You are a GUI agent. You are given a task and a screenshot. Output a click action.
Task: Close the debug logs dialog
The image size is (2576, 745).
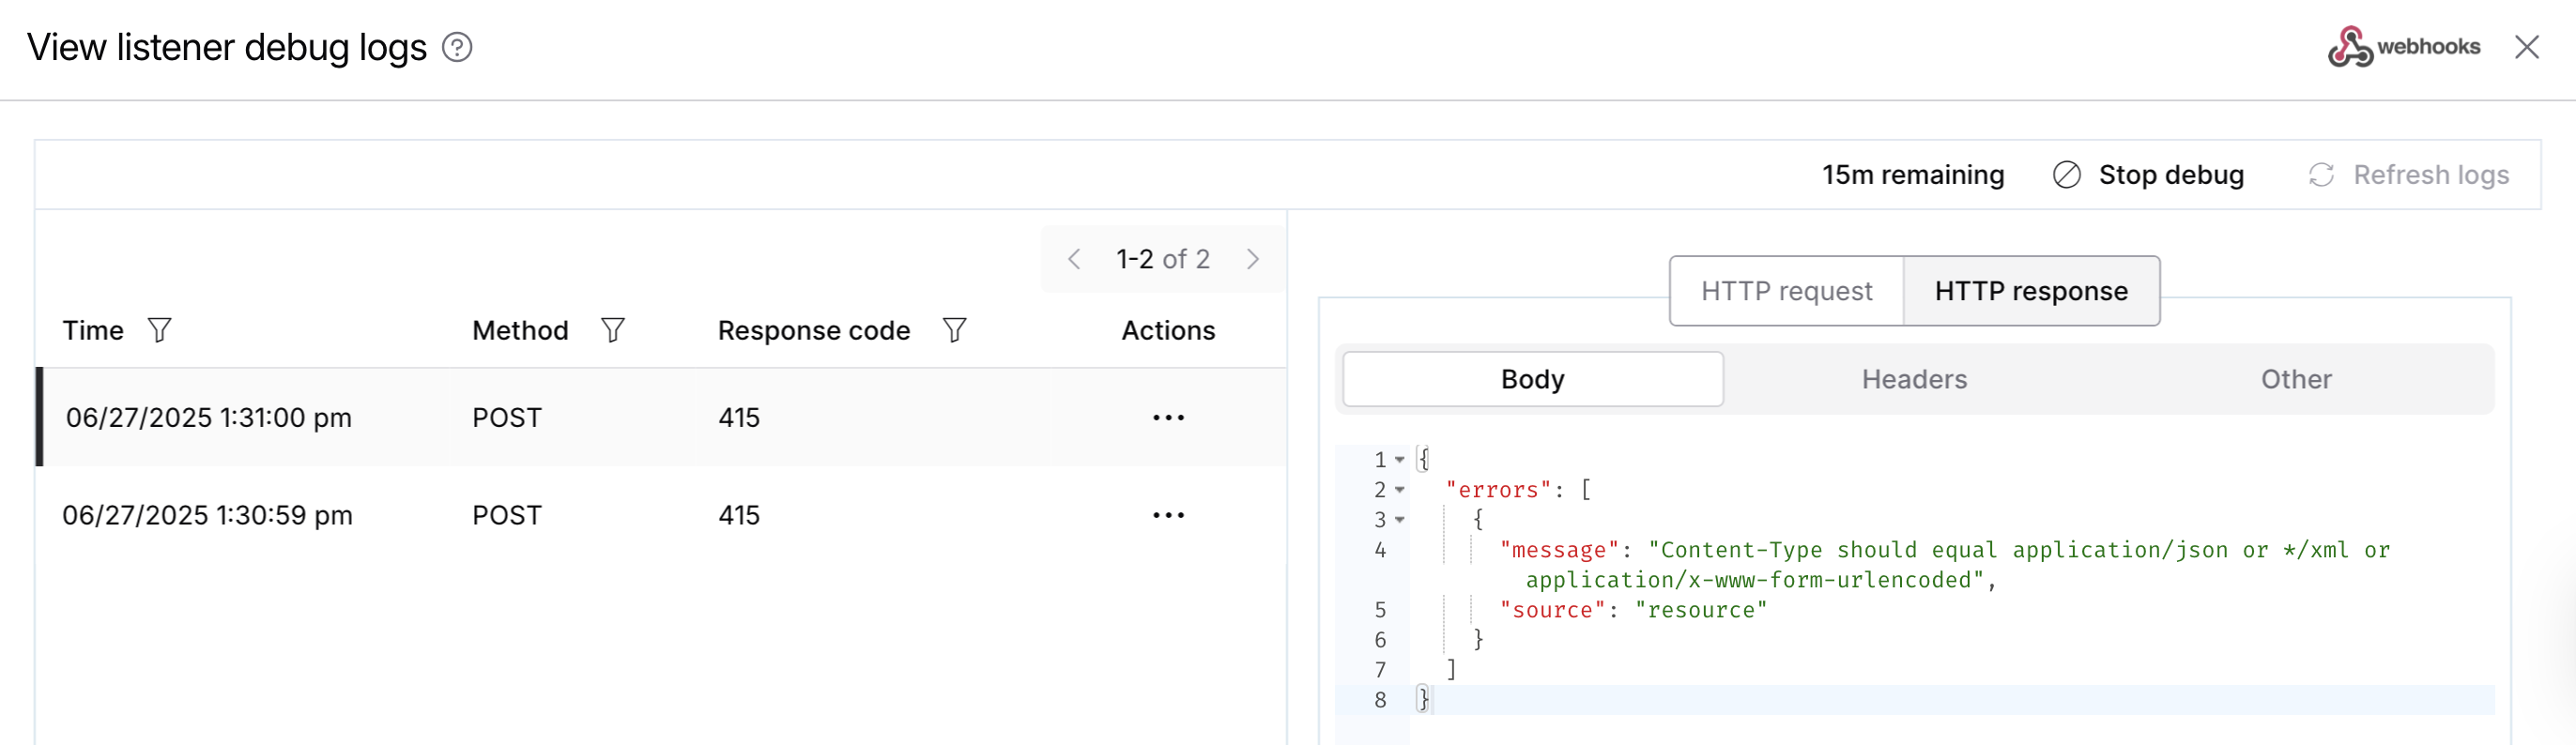[2526, 47]
